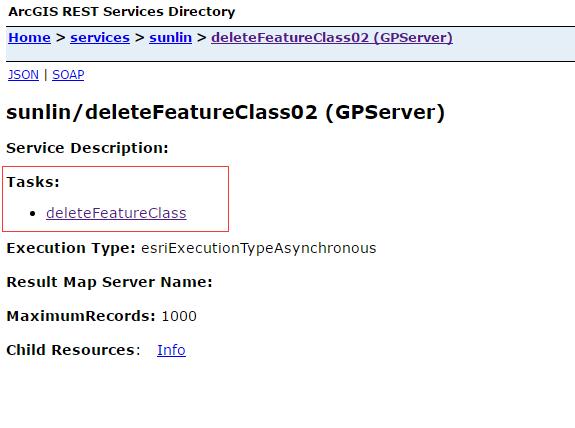Open the SOAP link
Viewport: 575px width, 428px height.
click(68, 74)
